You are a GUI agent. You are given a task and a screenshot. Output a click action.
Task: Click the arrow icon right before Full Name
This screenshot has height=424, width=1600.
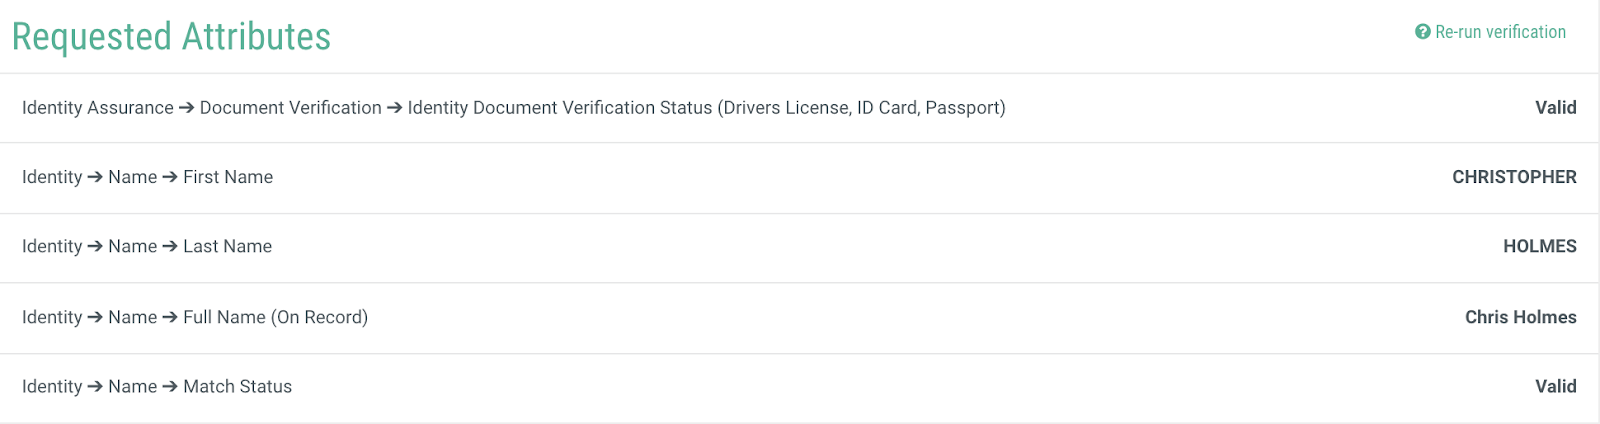click(x=170, y=318)
